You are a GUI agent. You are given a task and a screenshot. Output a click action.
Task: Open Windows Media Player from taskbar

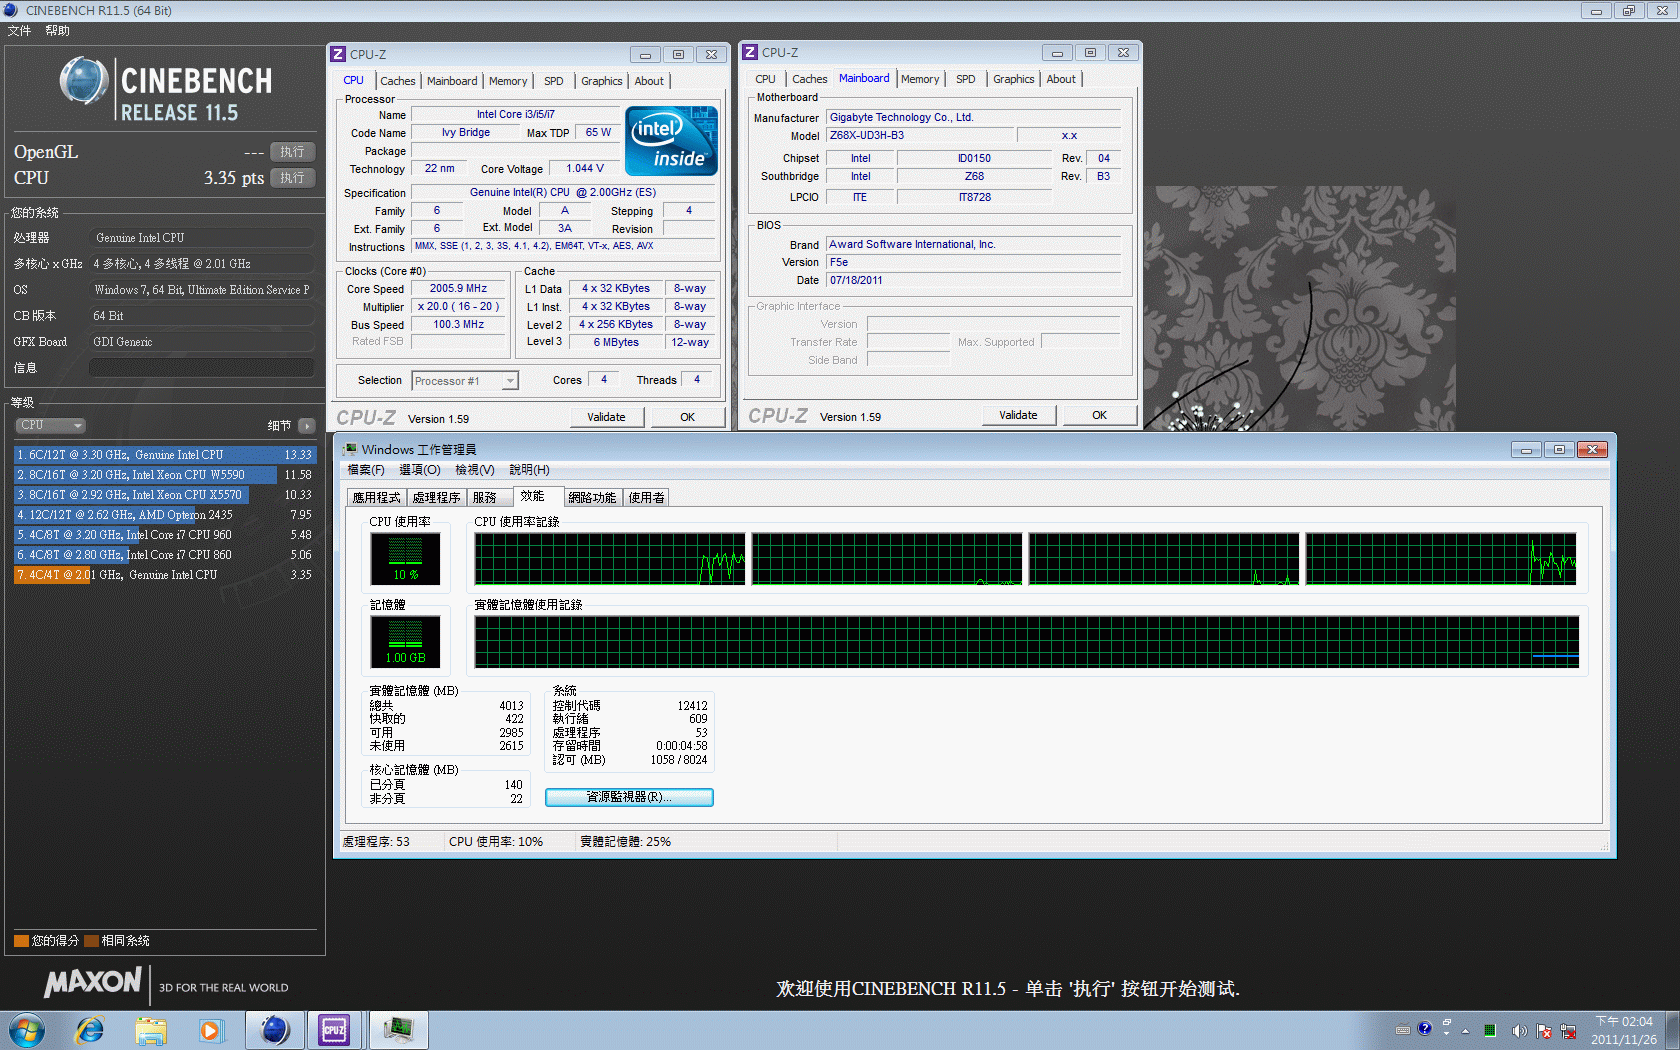pyautogui.click(x=210, y=1030)
